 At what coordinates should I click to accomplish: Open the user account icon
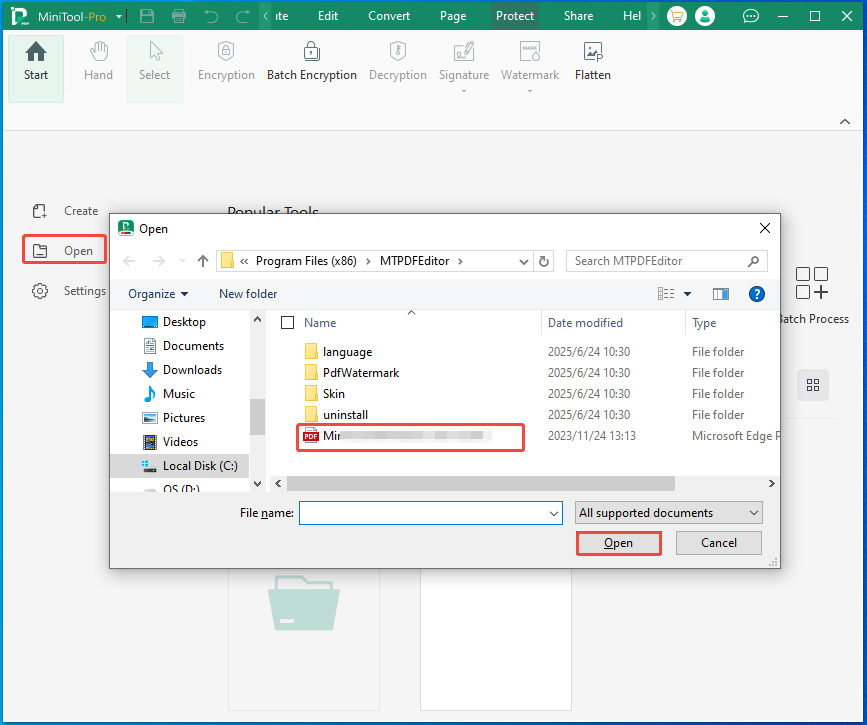[x=705, y=16]
